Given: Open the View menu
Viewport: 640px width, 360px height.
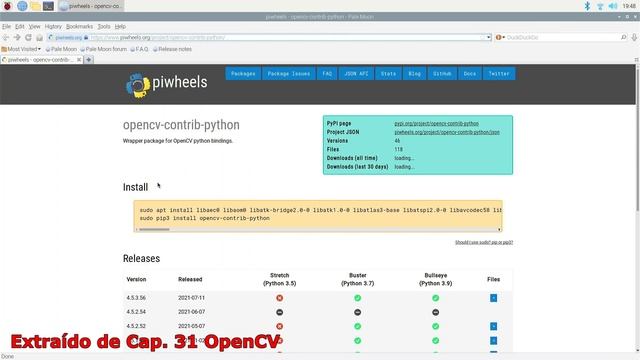Looking at the screenshot, I should 34,27.
